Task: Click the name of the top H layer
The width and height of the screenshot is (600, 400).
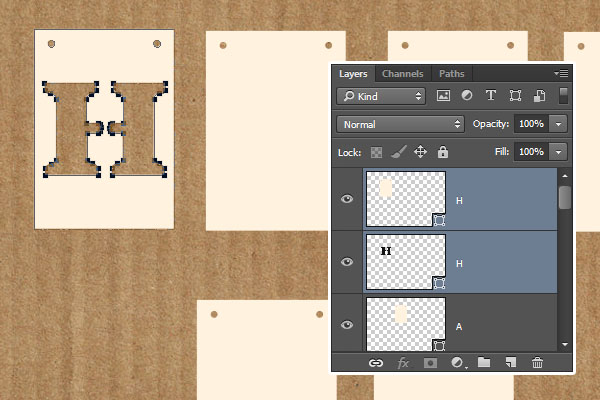Action: coord(459,201)
